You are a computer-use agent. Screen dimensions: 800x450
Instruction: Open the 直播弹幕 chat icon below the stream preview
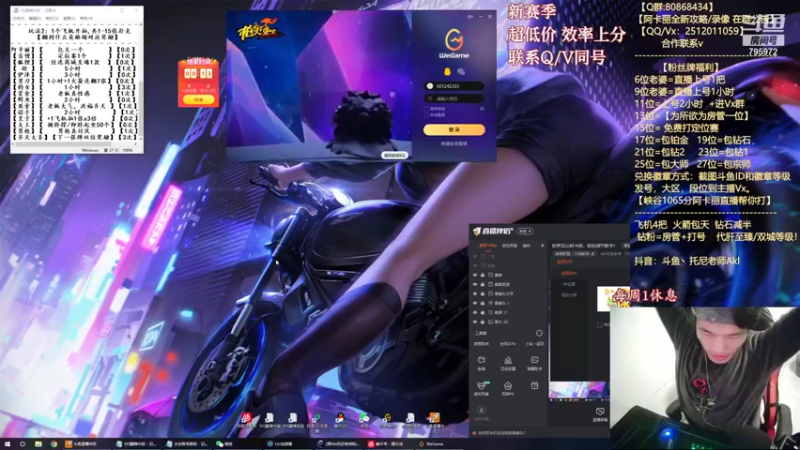click(x=600, y=414)
